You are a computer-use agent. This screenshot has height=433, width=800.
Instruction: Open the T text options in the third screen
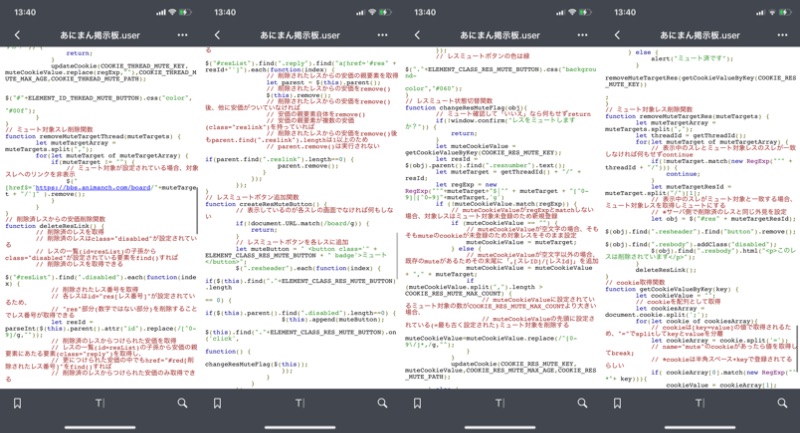(500, 403)
